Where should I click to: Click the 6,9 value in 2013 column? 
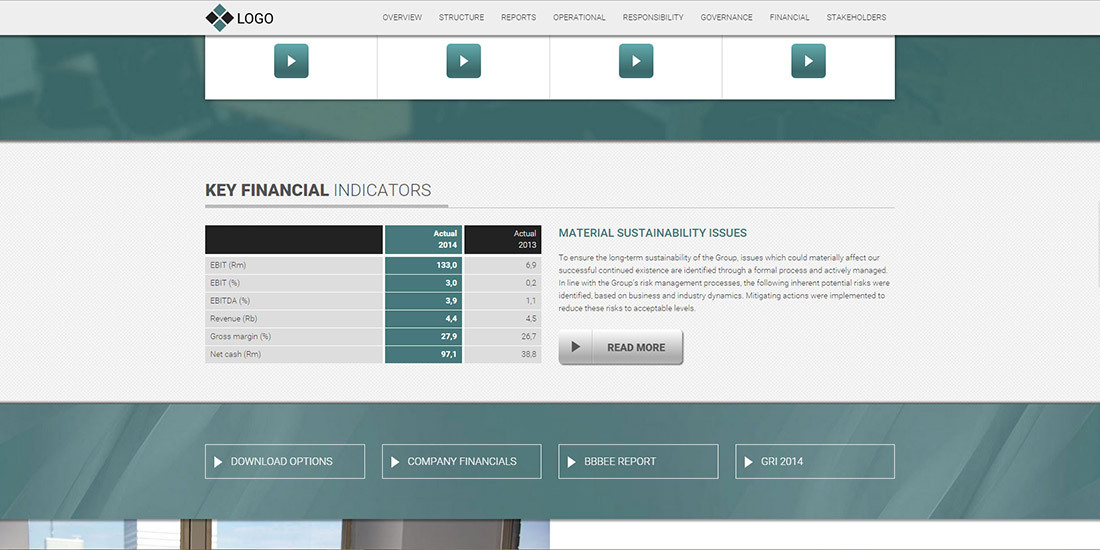530,265
